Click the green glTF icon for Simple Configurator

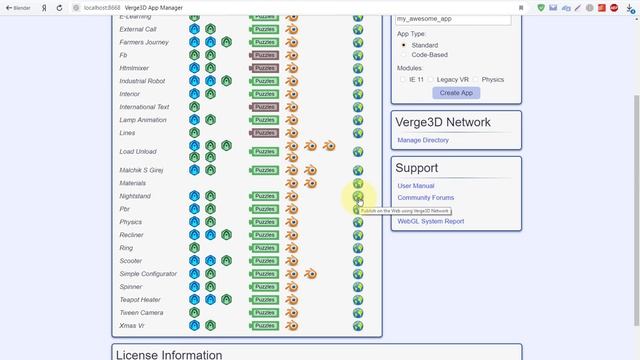[210, 274]
